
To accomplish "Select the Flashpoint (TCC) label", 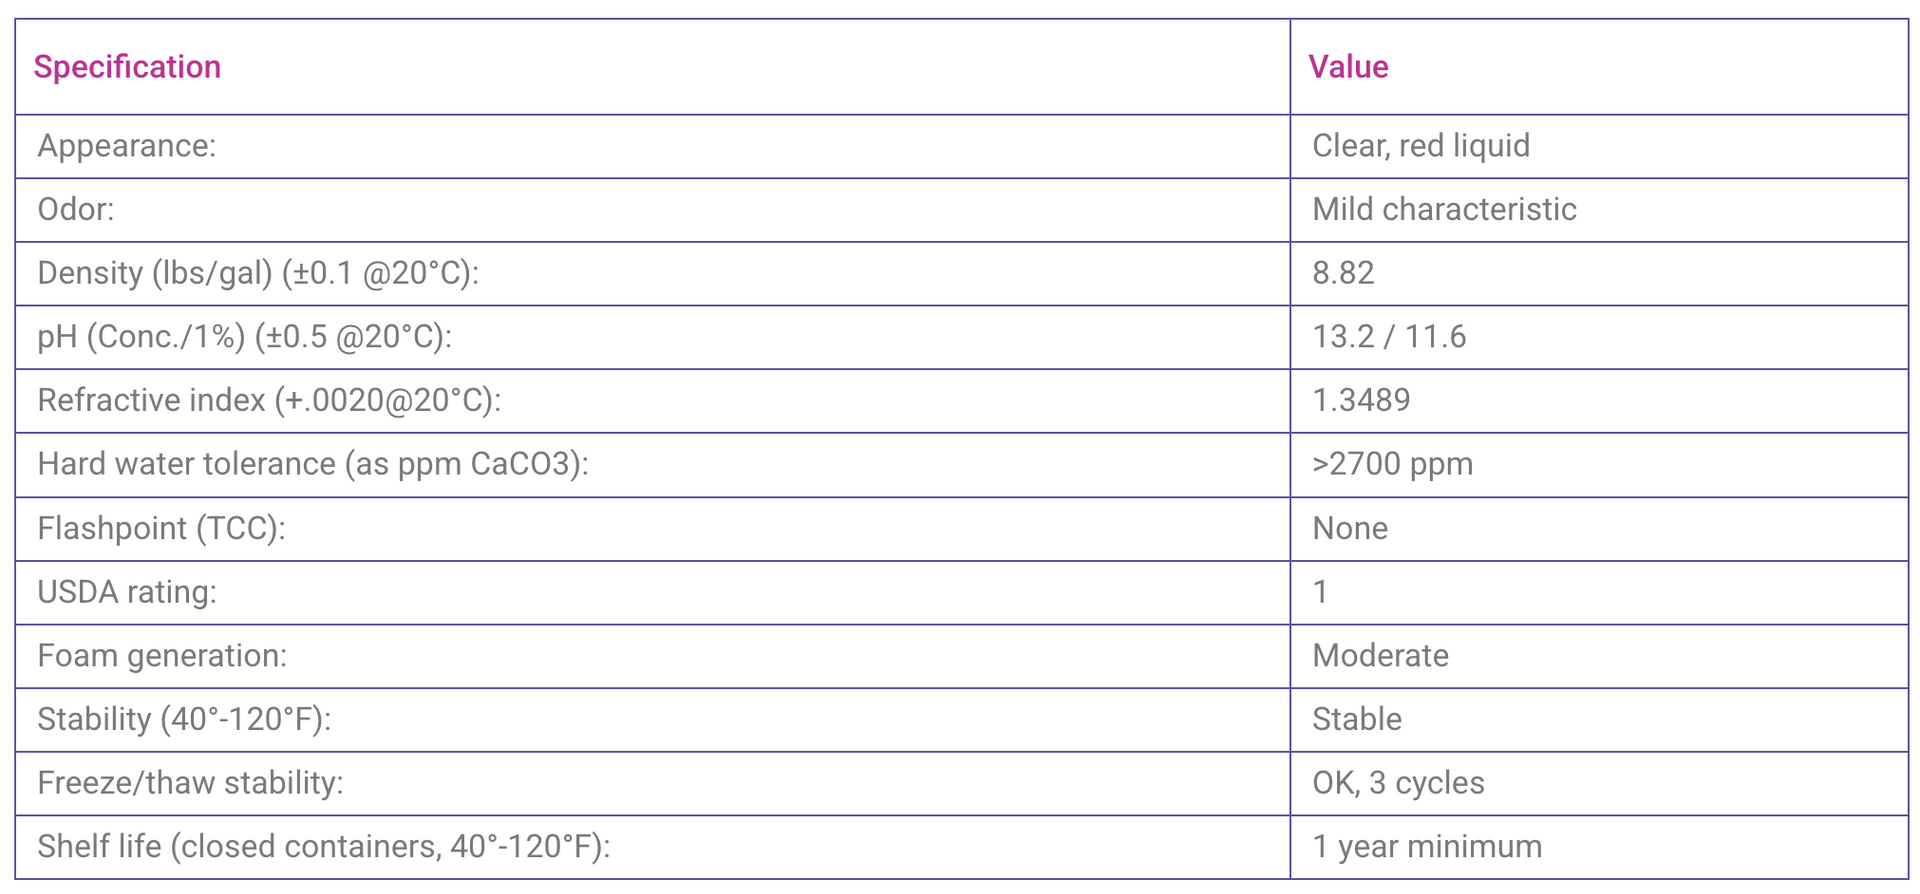I will click(161, 528).
